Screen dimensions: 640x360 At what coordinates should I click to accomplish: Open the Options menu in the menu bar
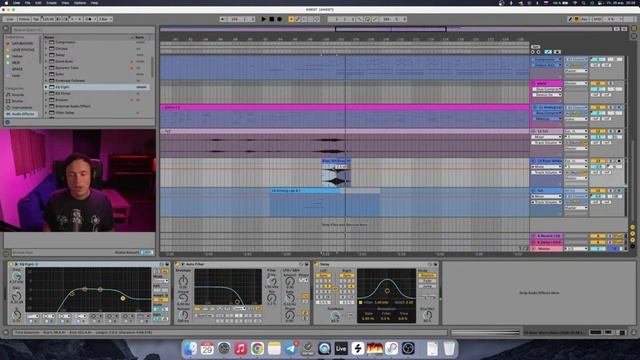pos(80,3)
